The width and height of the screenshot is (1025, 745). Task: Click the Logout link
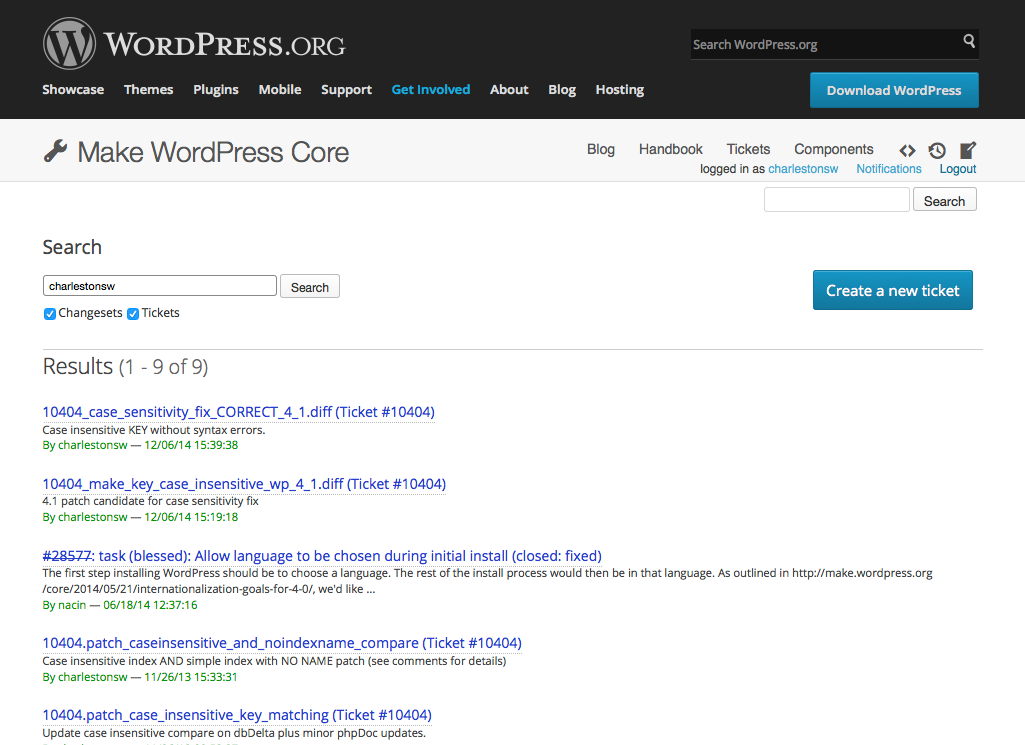pyautogui.click(x=957, y=169)
